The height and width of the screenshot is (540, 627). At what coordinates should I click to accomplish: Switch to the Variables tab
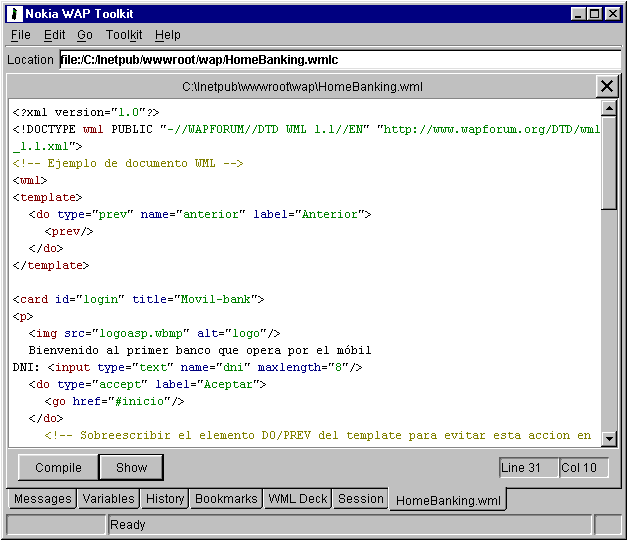click(108, 499)
